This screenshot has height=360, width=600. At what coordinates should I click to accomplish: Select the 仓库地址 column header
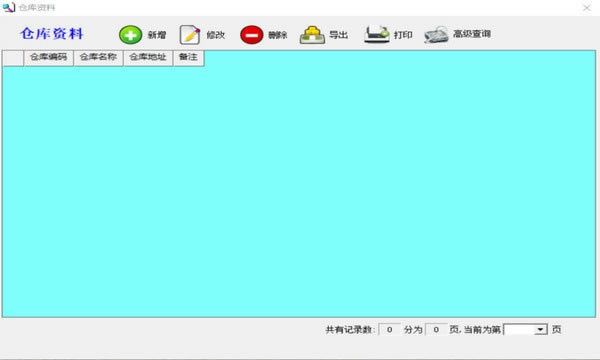click(x=148, y=58)
